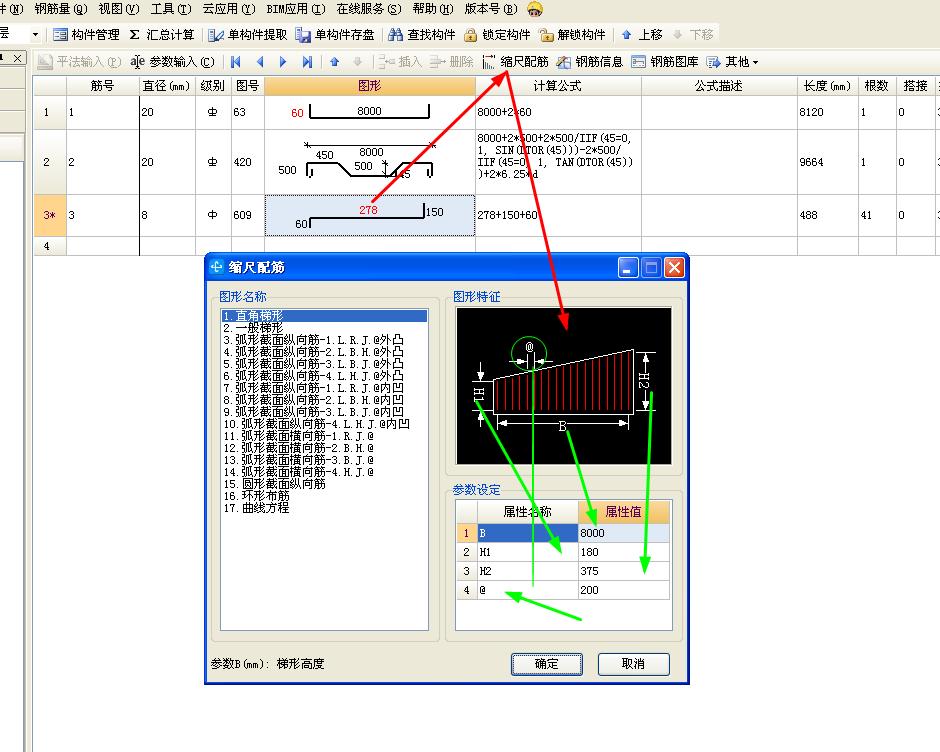This screenshot has height=752, width=940.
Task: Open 查找构件 binoculars search
Action: point(421,35)
